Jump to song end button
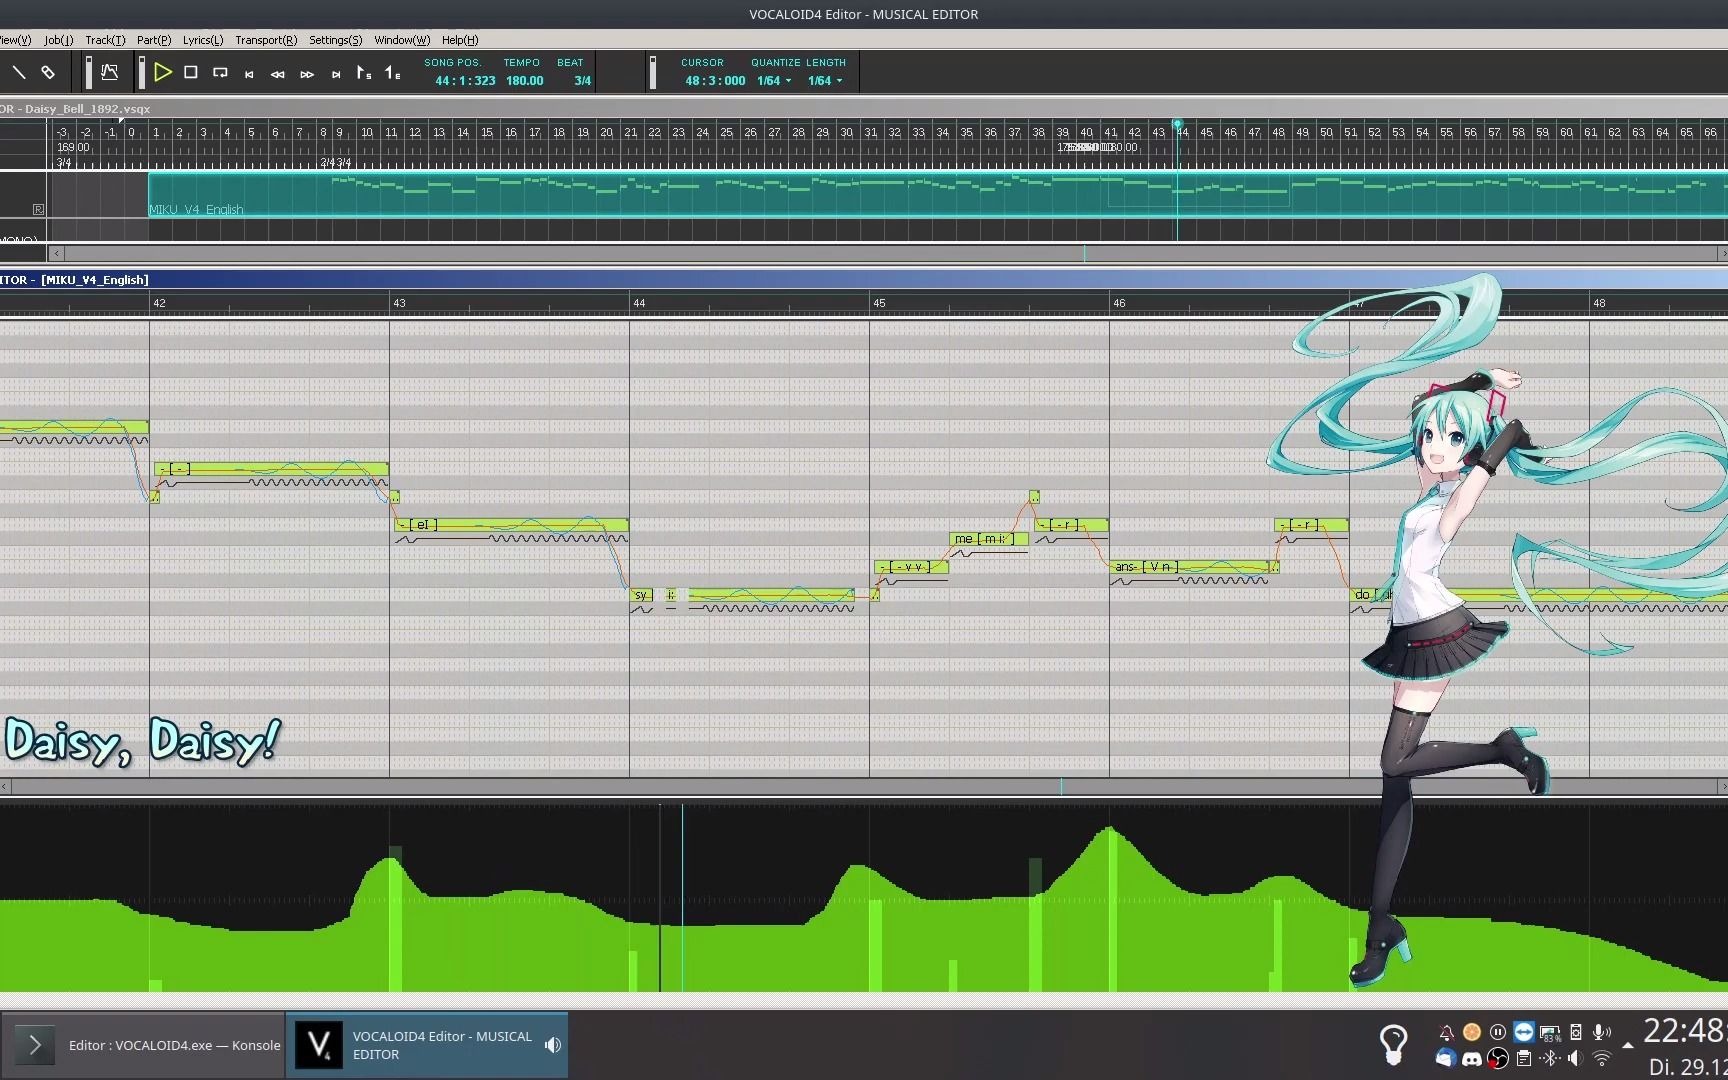Viewport: 1728px width, 1080px height. (336, 74)
